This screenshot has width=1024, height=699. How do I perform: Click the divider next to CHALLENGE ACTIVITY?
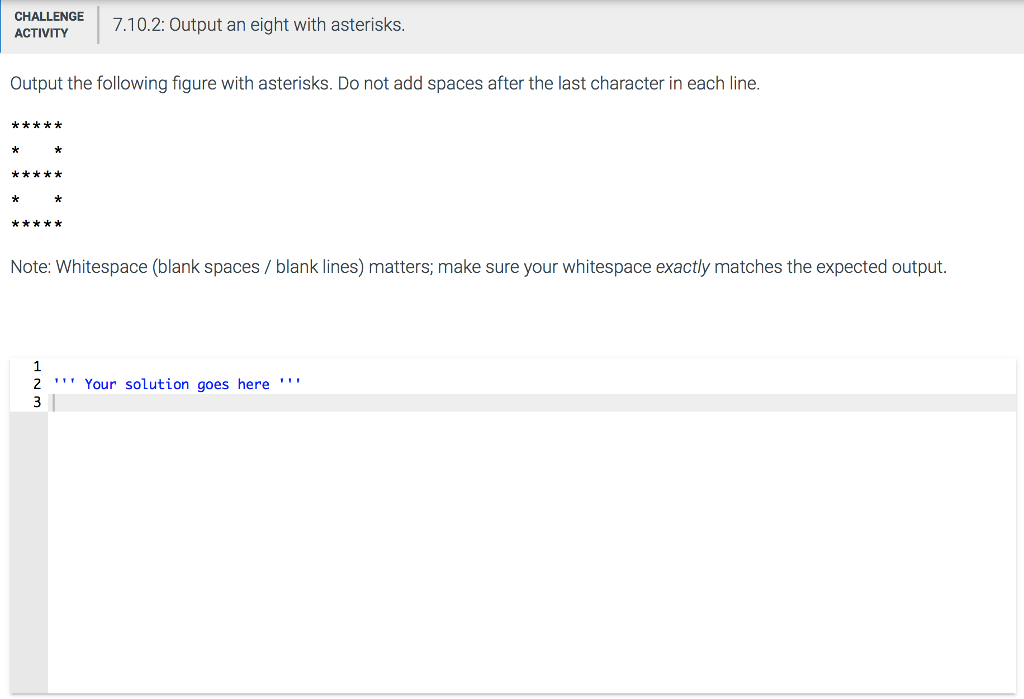click(96, 24)
